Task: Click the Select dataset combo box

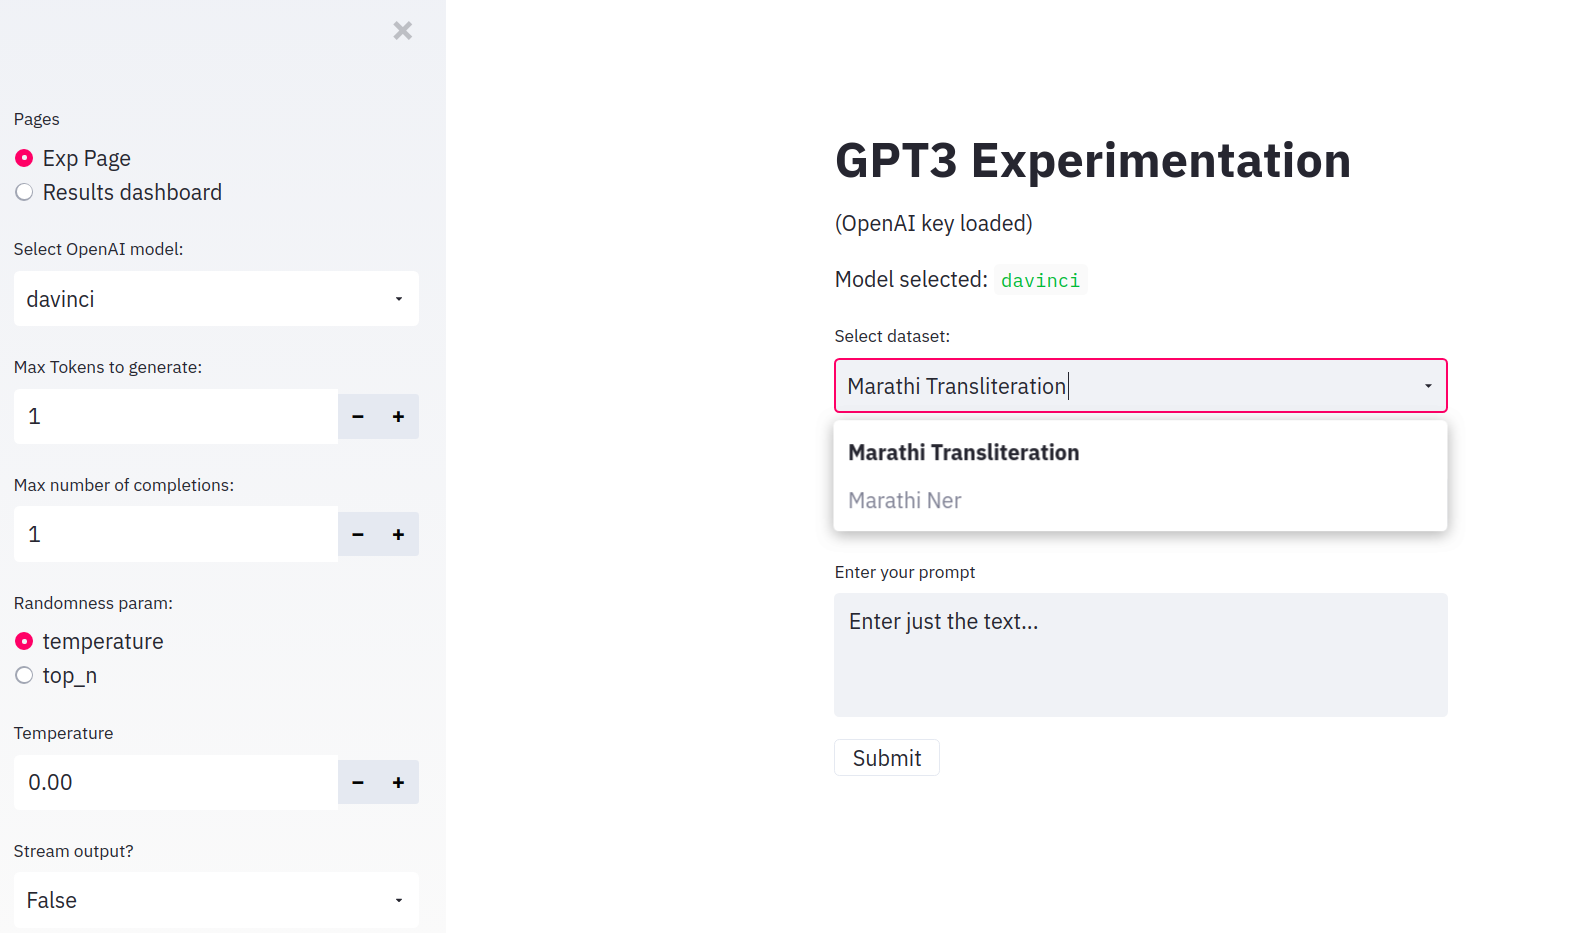Action: tap(1141, 385)
